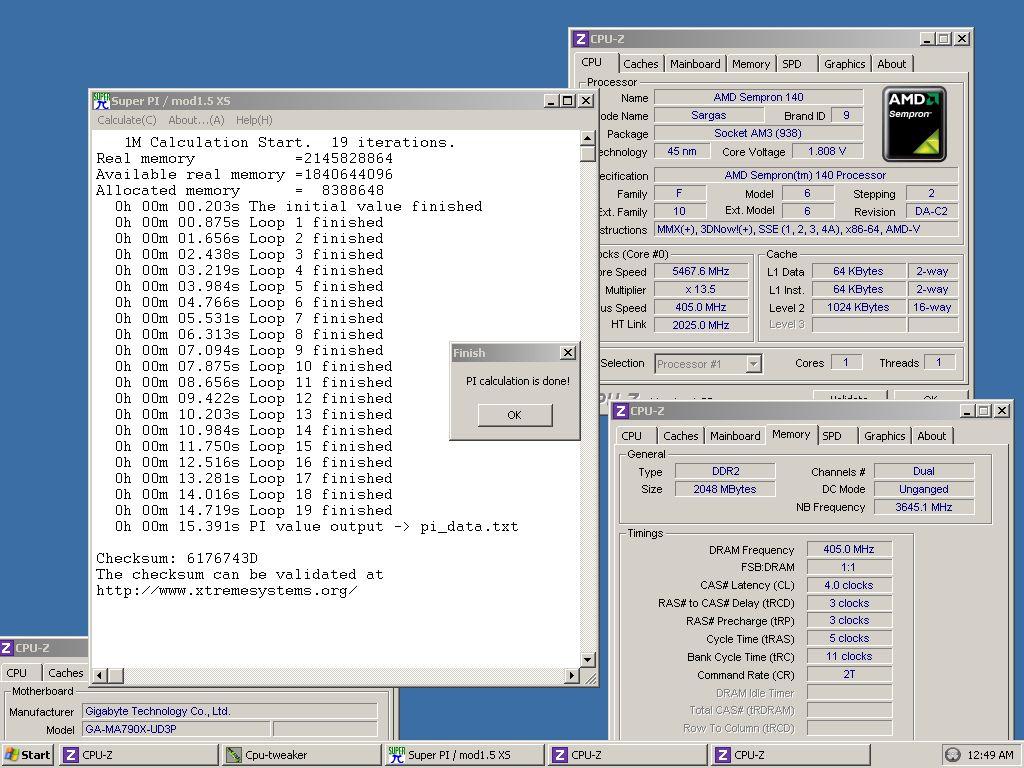Click the CAS# Latency value 4.0 clocks

coord(849,585)
